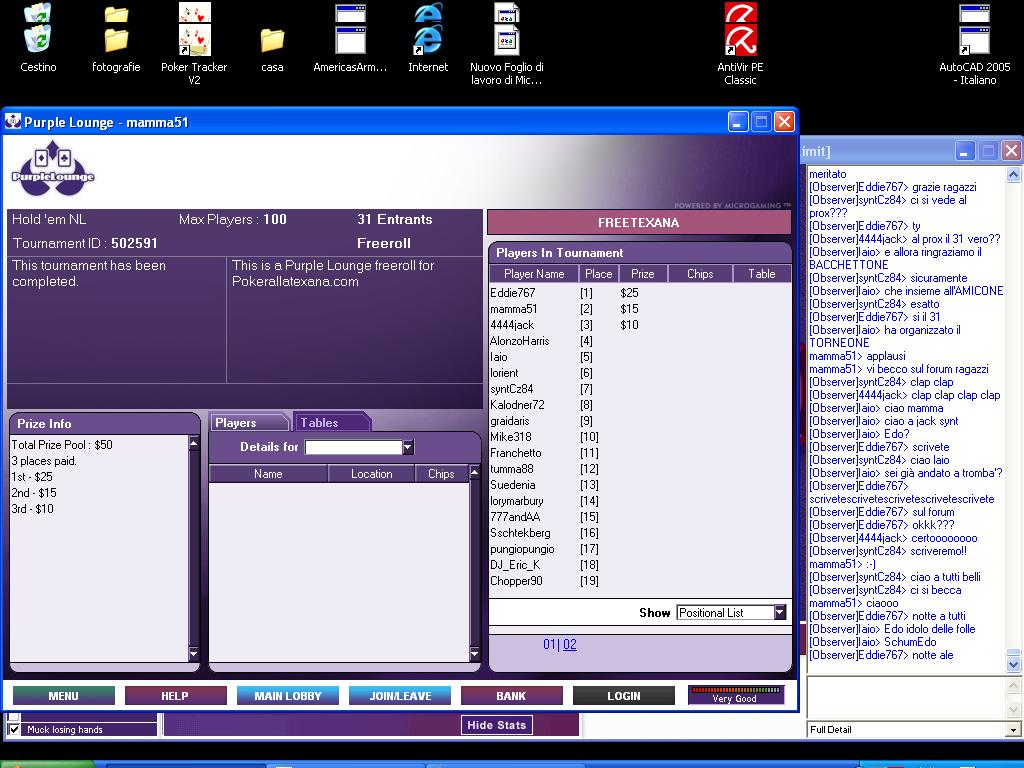Select the Kalodner72 player row

click(640, 405)
